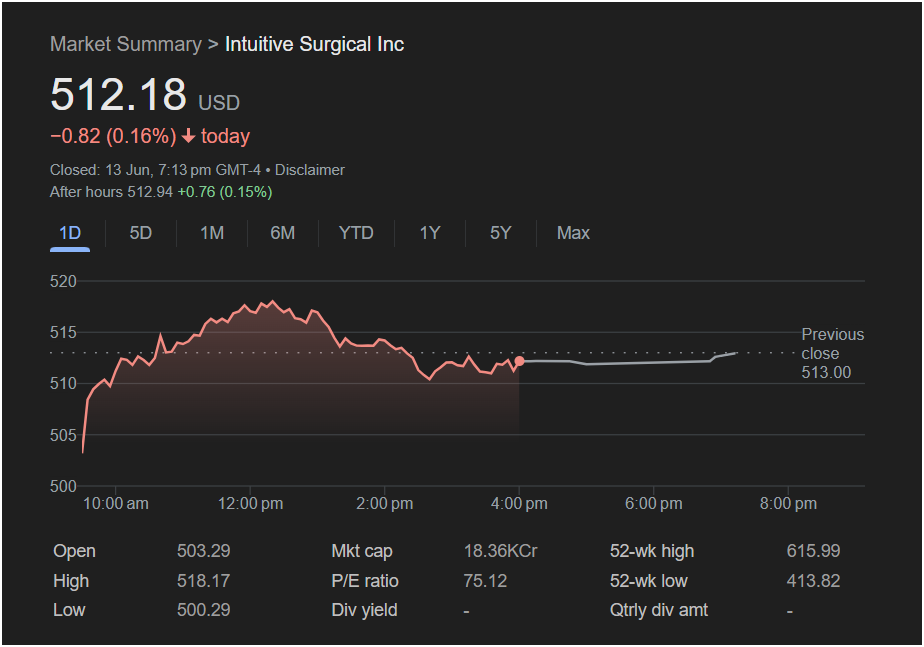Click the Open value 503.29
Screen dimensions: 924x647
(x=204, y=552)
